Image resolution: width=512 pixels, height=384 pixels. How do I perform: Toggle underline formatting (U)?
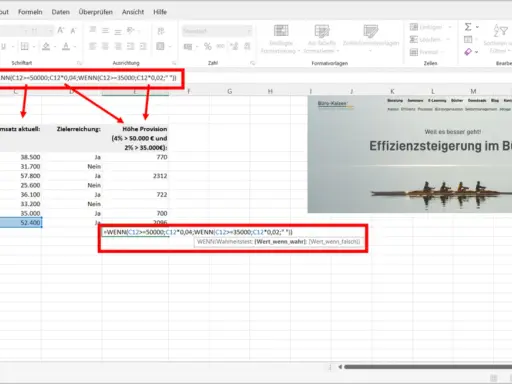click(x=3, y=46)
